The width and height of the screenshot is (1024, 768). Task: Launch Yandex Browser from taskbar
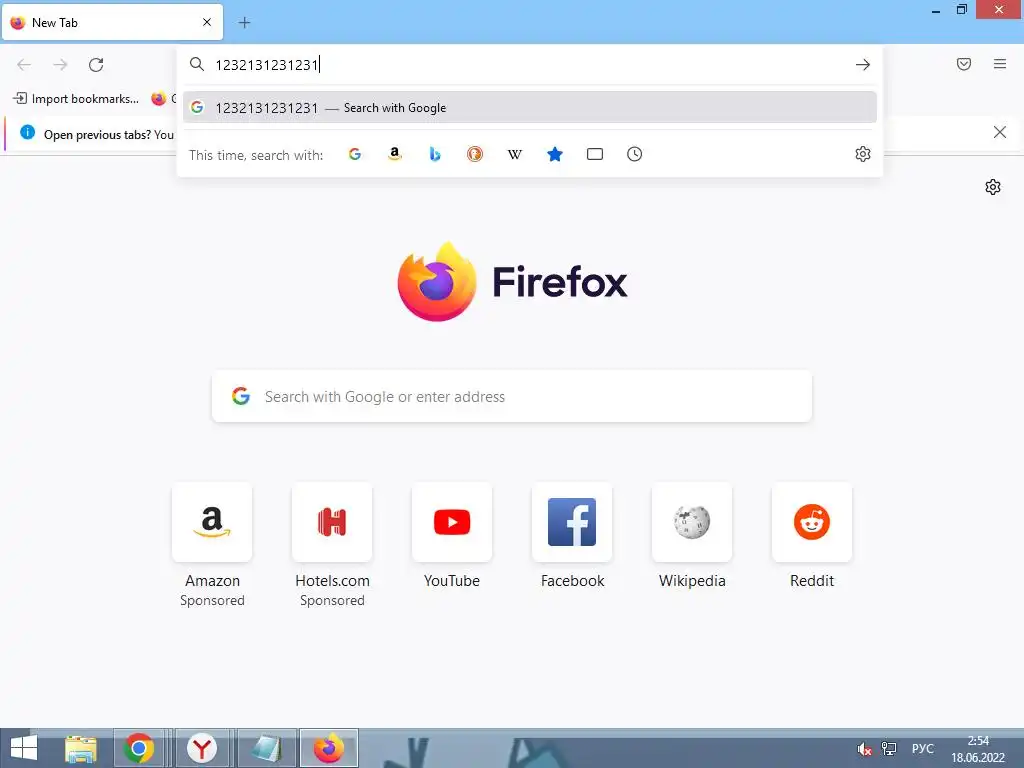[x=202, y=748]
